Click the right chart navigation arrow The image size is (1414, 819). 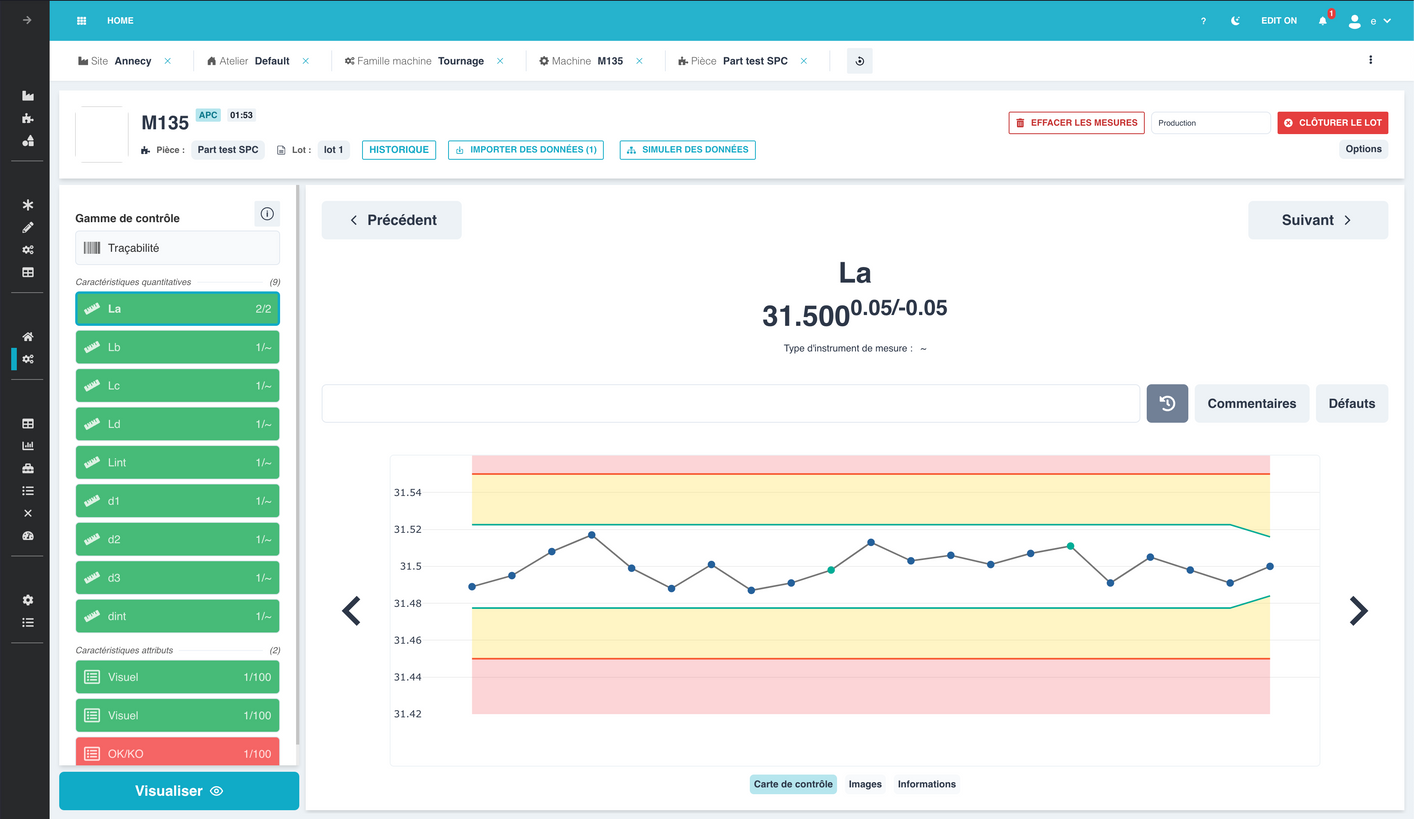pyautogui.click(x=1358, y=611)
